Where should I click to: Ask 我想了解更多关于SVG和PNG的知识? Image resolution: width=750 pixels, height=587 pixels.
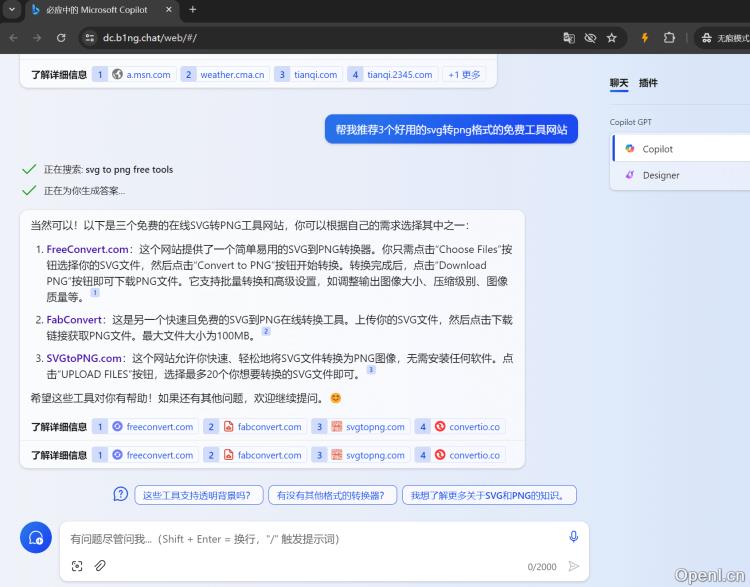489,495
